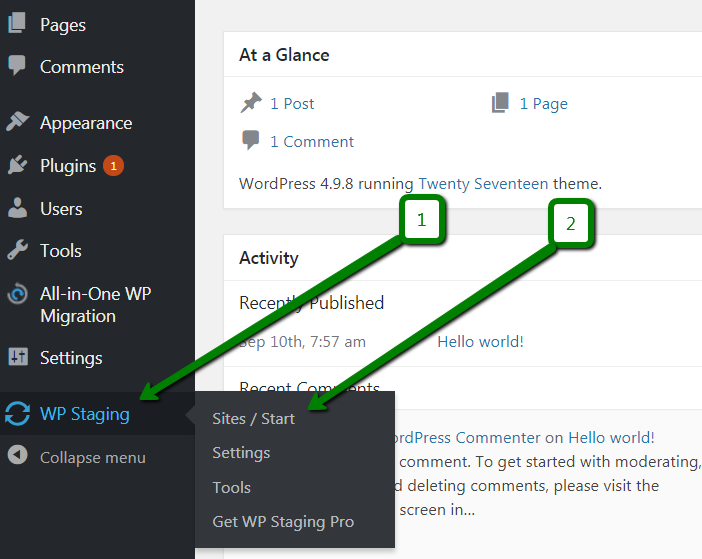Screen dimensions: 702x559
Task: Choose Sites / Start in WP Staging submenu
Action: pyautogui.click(x=253, y=419)
